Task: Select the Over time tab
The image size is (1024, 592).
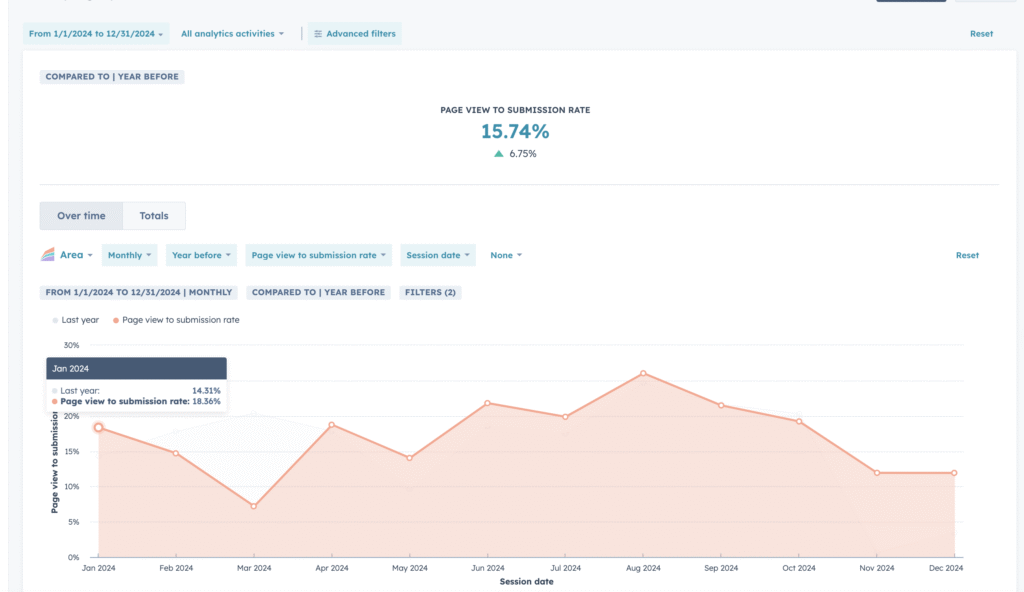Action: (x=81, y=216)
